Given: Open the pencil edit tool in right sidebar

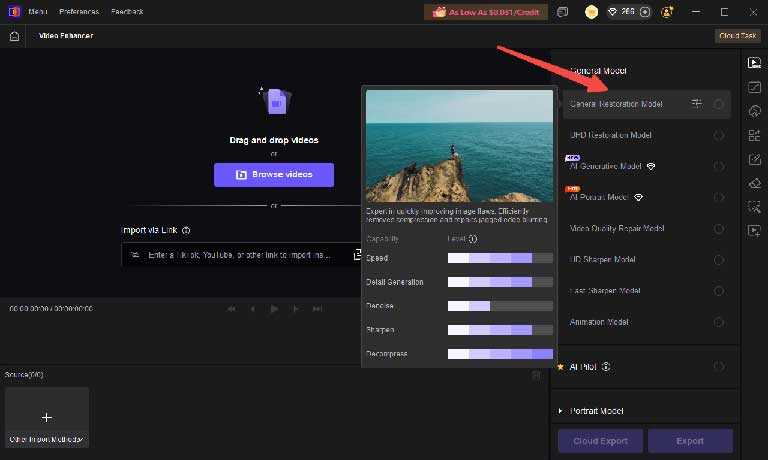Looking at the screenshot, I should point(754,159).
